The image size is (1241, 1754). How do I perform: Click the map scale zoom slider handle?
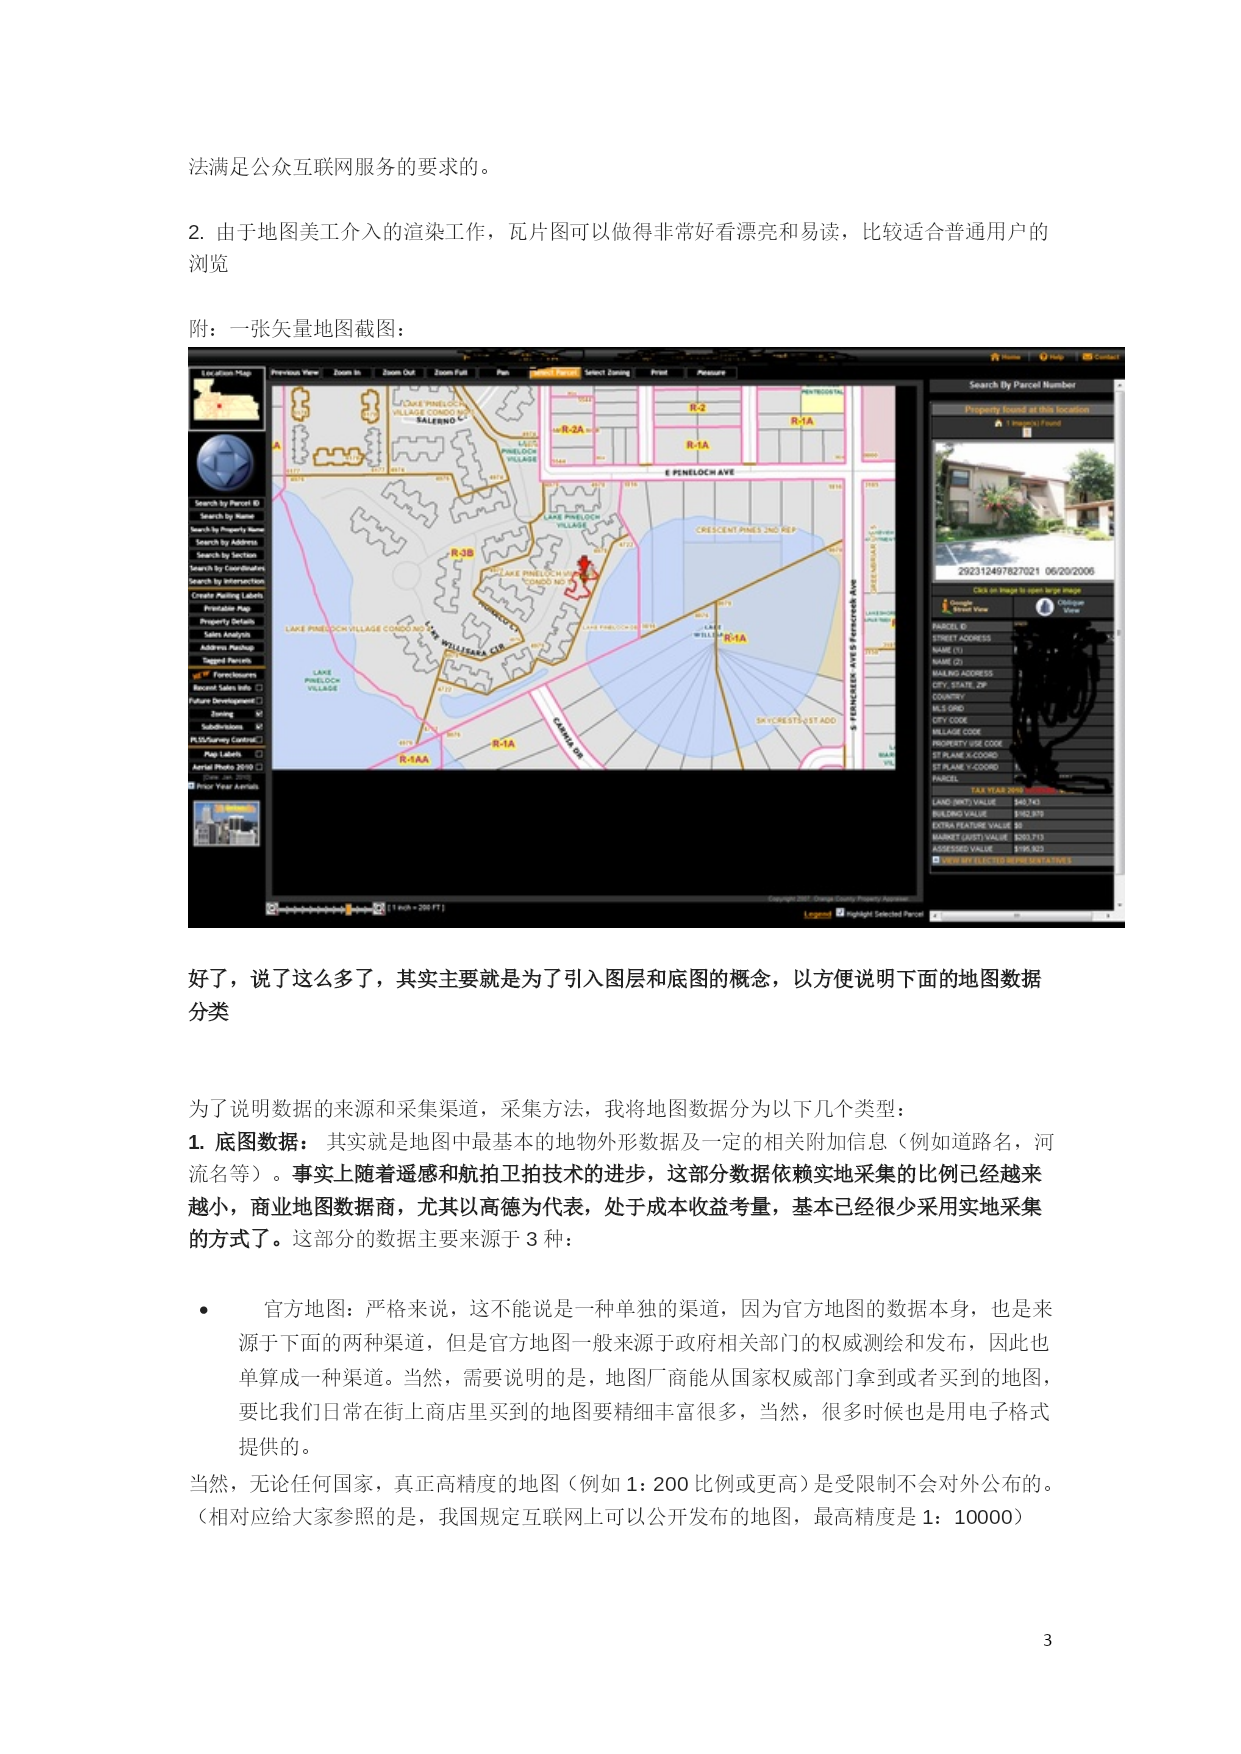348,909
